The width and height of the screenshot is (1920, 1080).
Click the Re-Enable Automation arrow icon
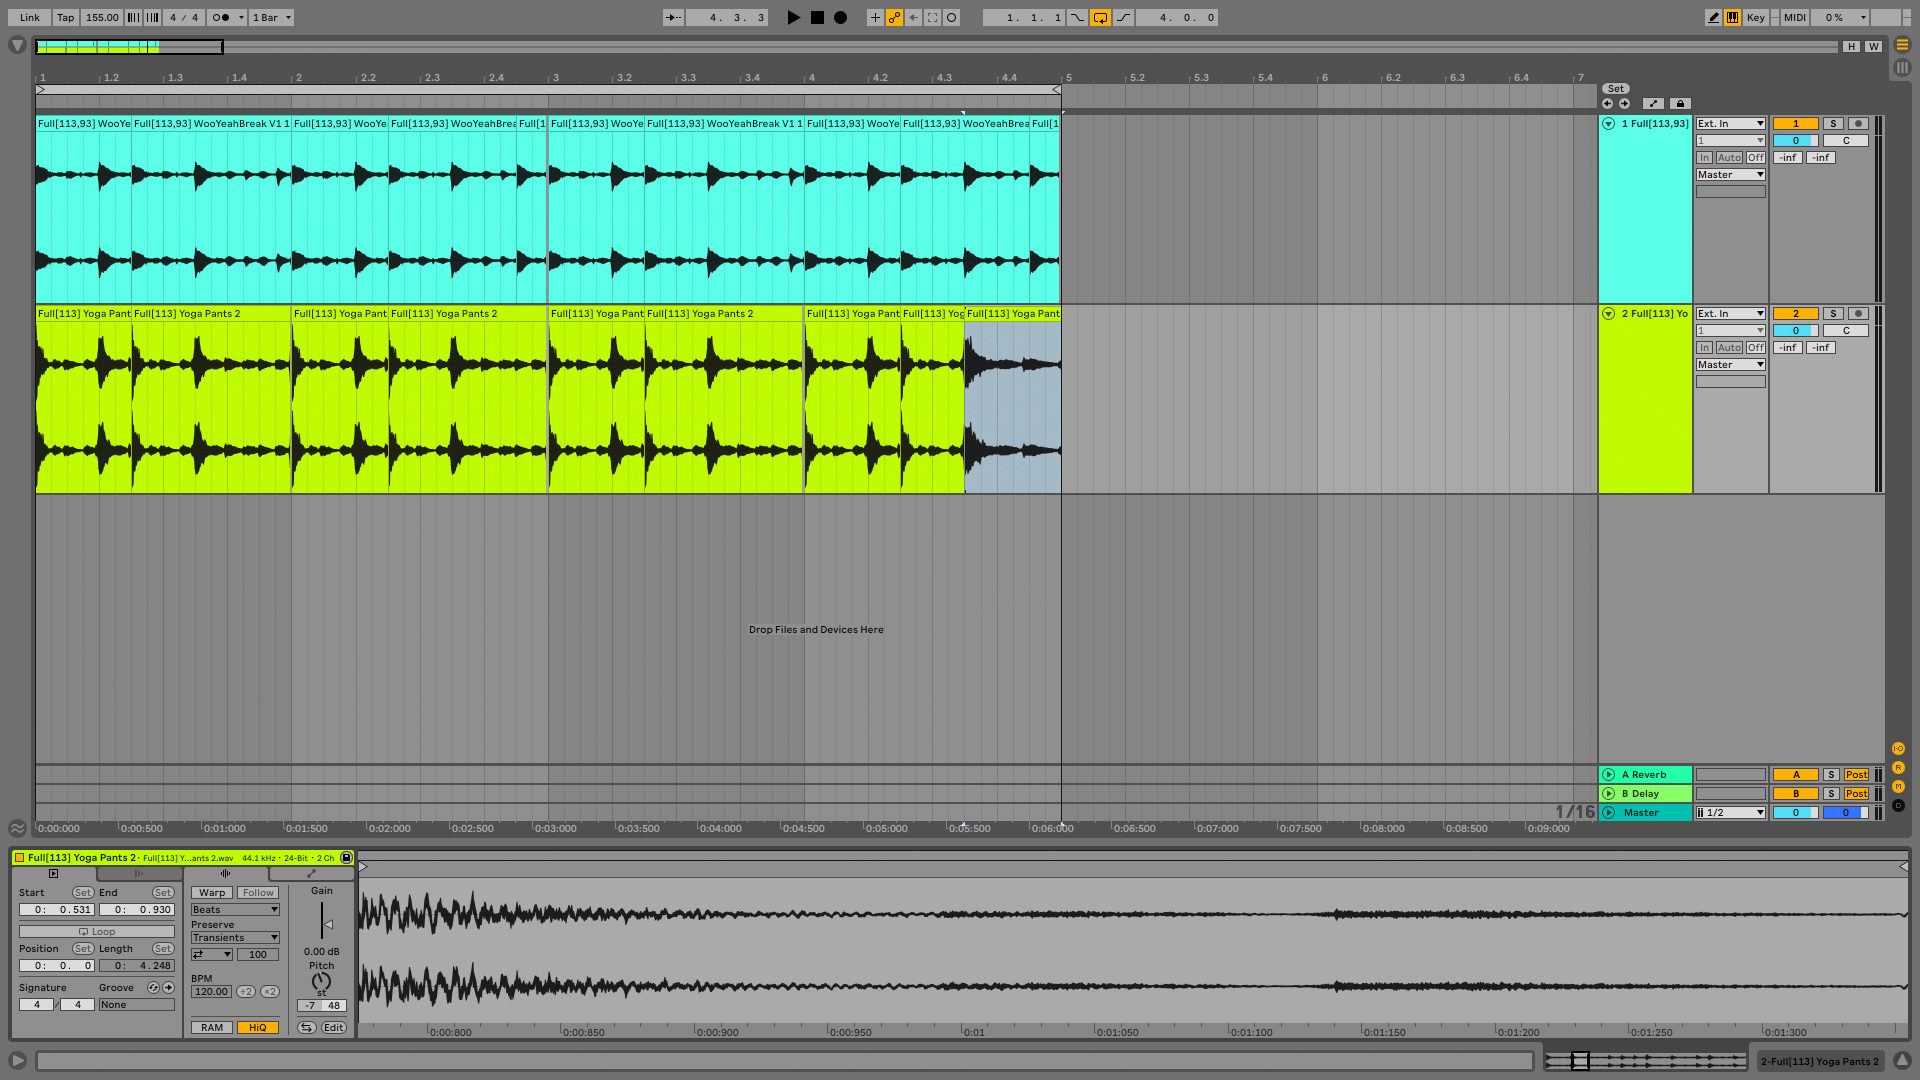(x=913, y=17)
